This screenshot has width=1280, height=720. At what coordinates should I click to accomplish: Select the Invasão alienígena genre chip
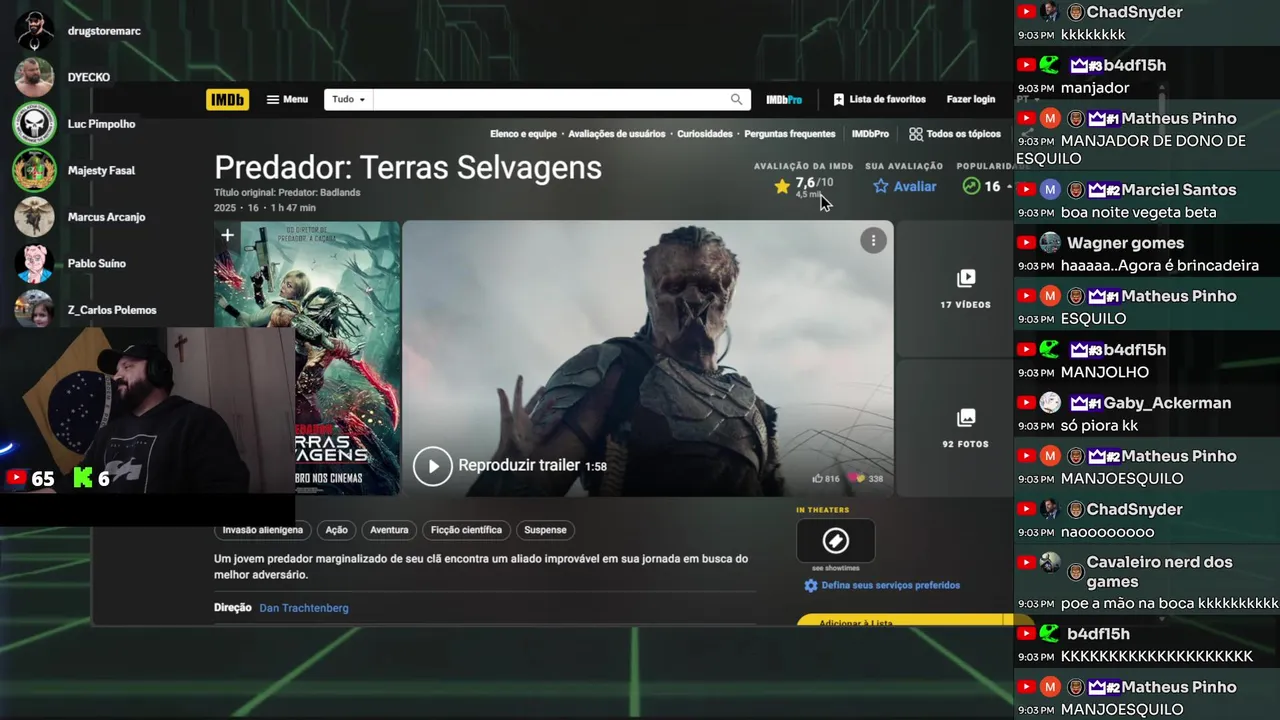[263, 530]
